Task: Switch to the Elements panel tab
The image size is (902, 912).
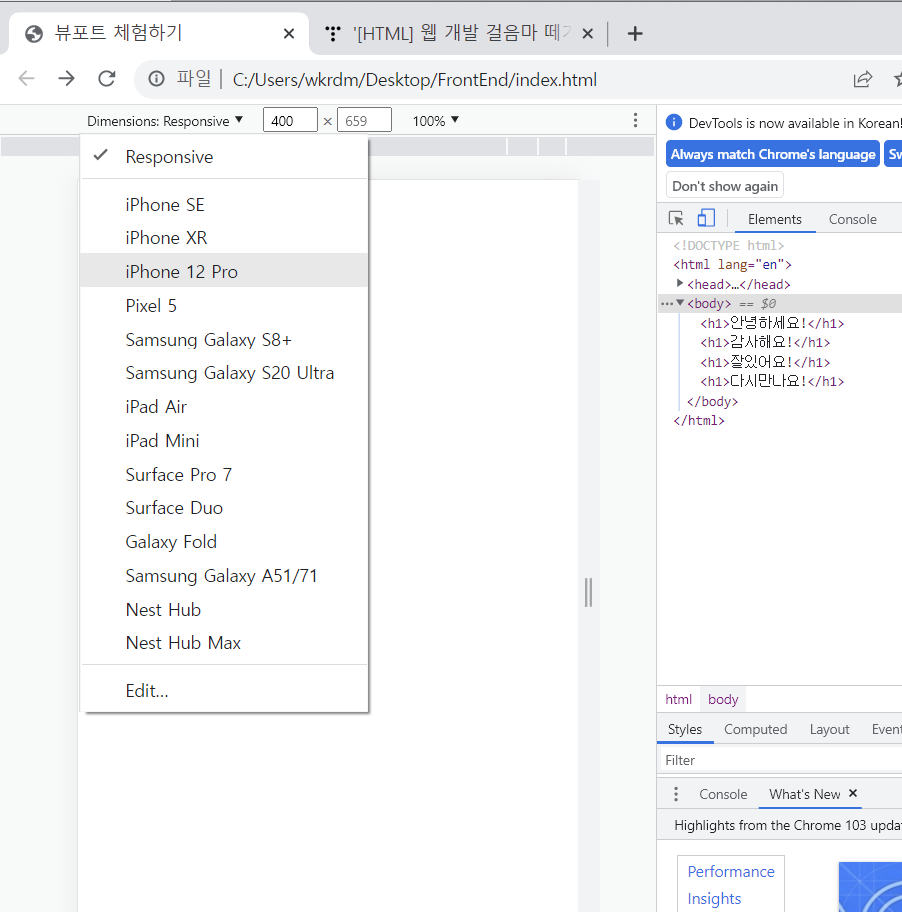Action: point(775,219)
